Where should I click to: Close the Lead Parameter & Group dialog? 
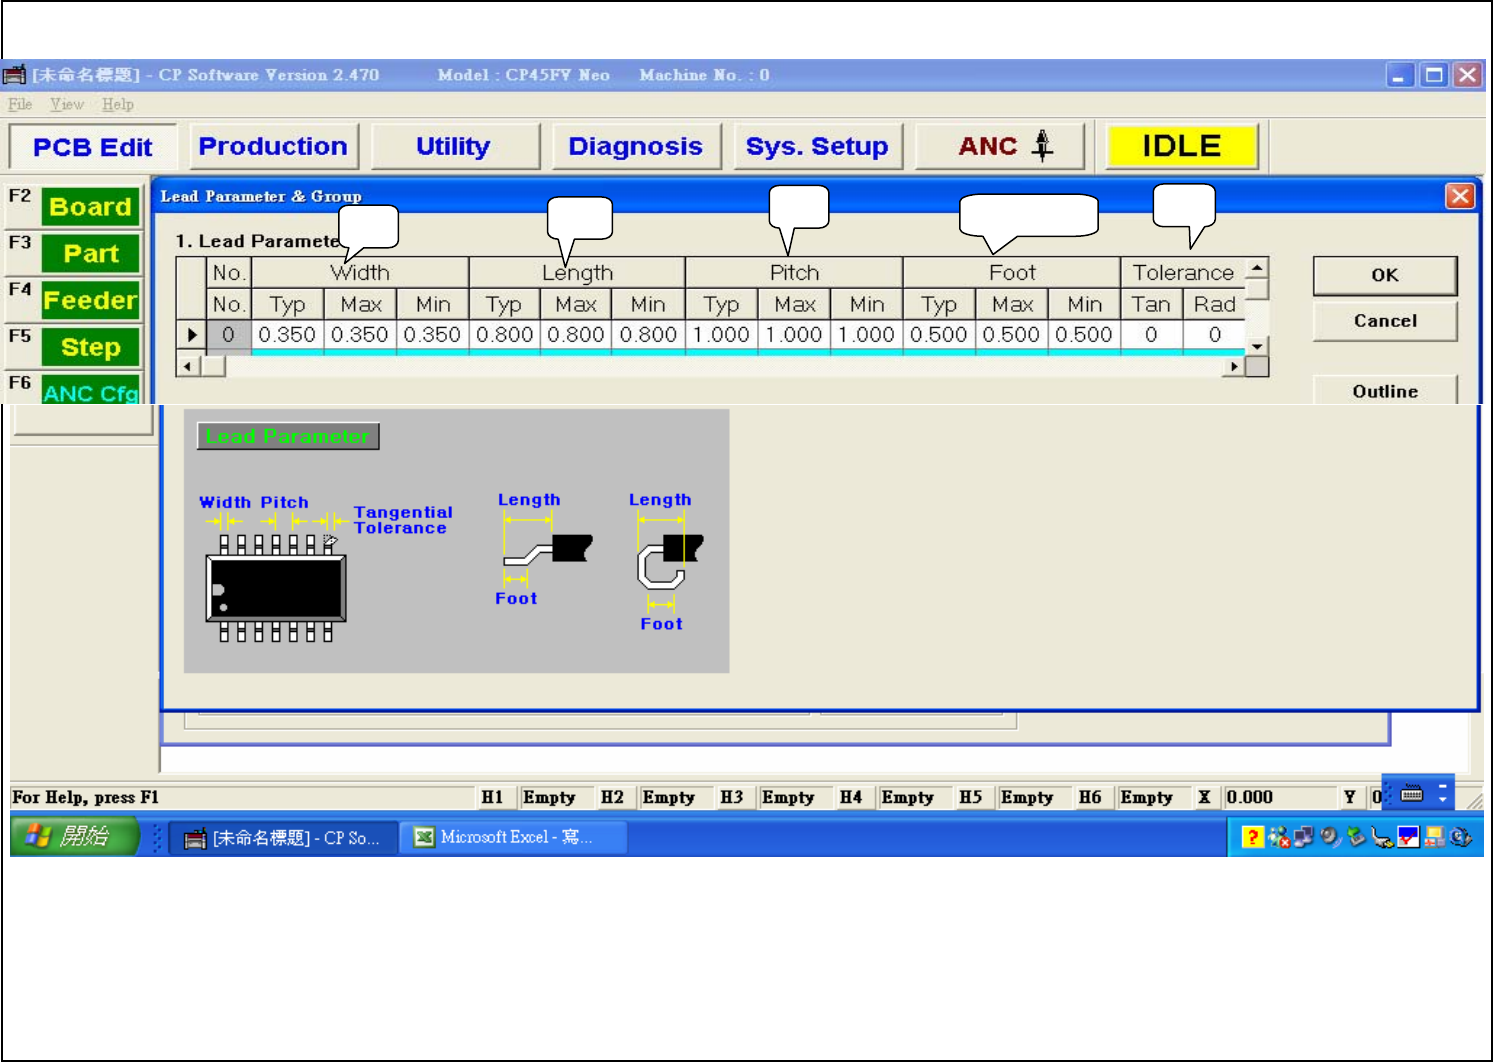point(1460,196)
